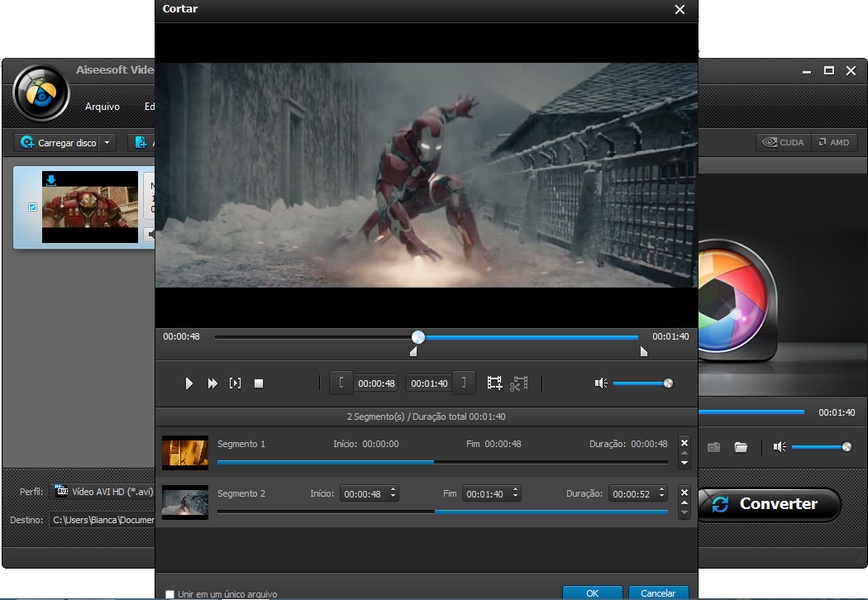Select the Segmento 1 thumbnail

tap(185, 452)
